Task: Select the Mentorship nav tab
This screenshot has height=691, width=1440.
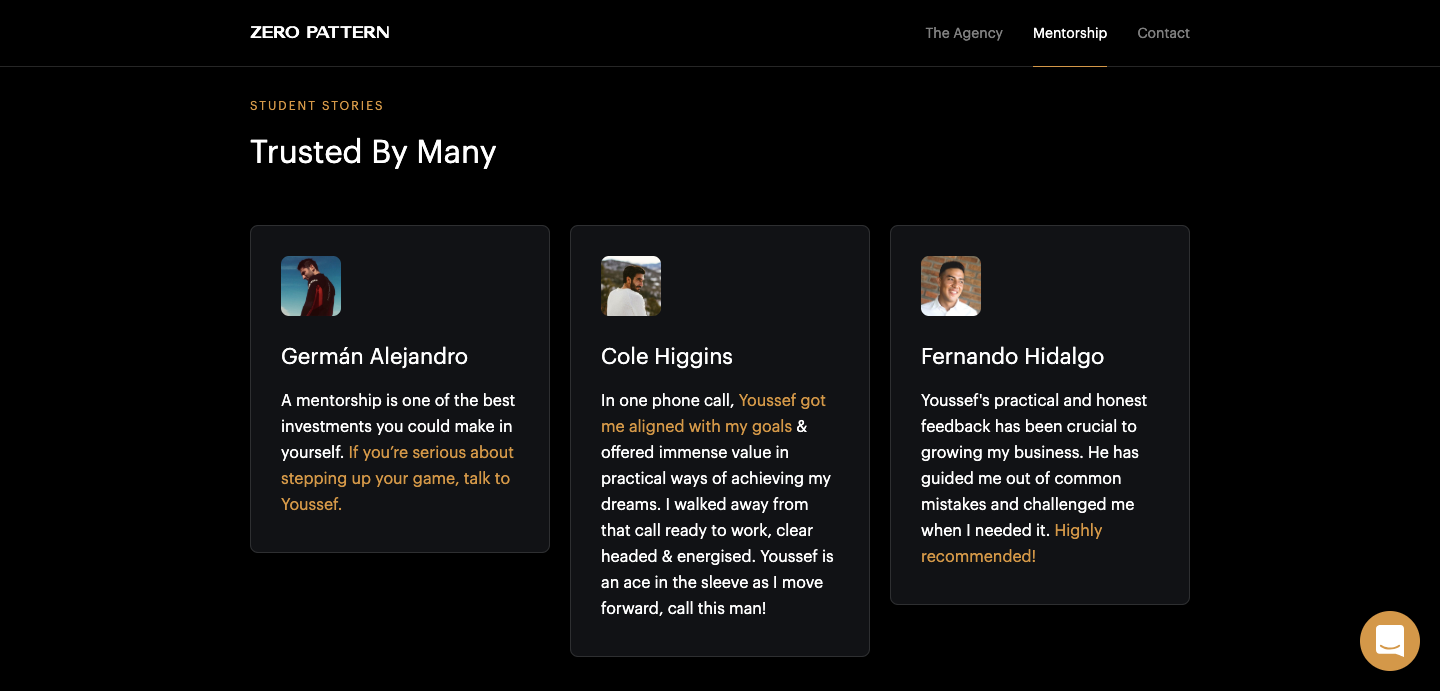Action: point(1070,33)
